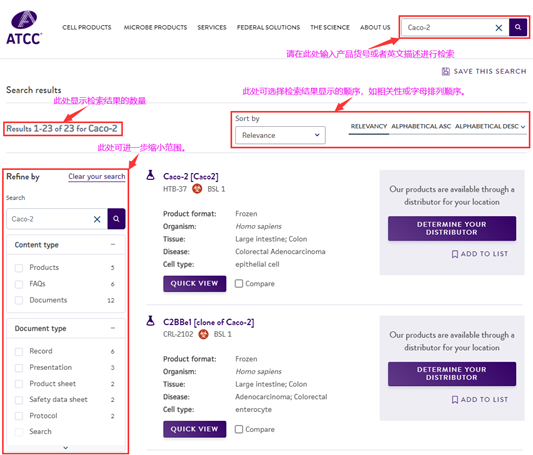533x455 pixels.
Task: Click the ATCC logo
Action: 24,27
